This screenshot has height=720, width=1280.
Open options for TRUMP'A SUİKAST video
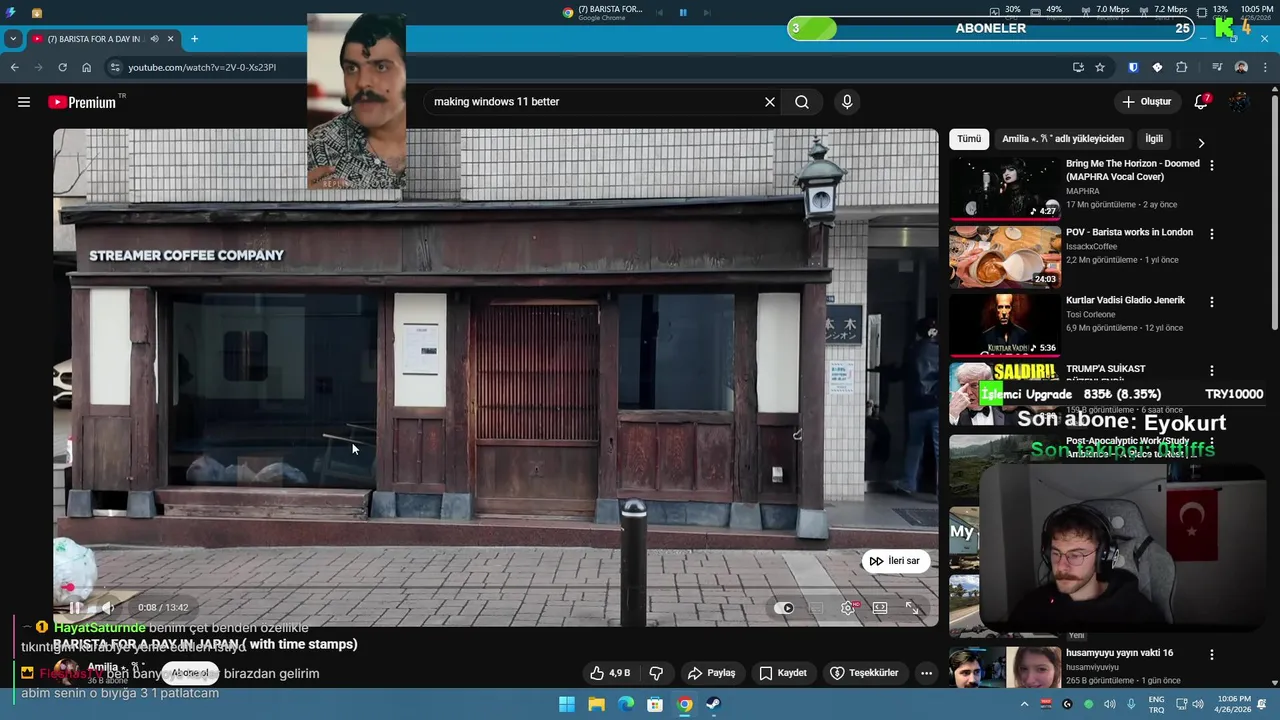[1212, 371]
